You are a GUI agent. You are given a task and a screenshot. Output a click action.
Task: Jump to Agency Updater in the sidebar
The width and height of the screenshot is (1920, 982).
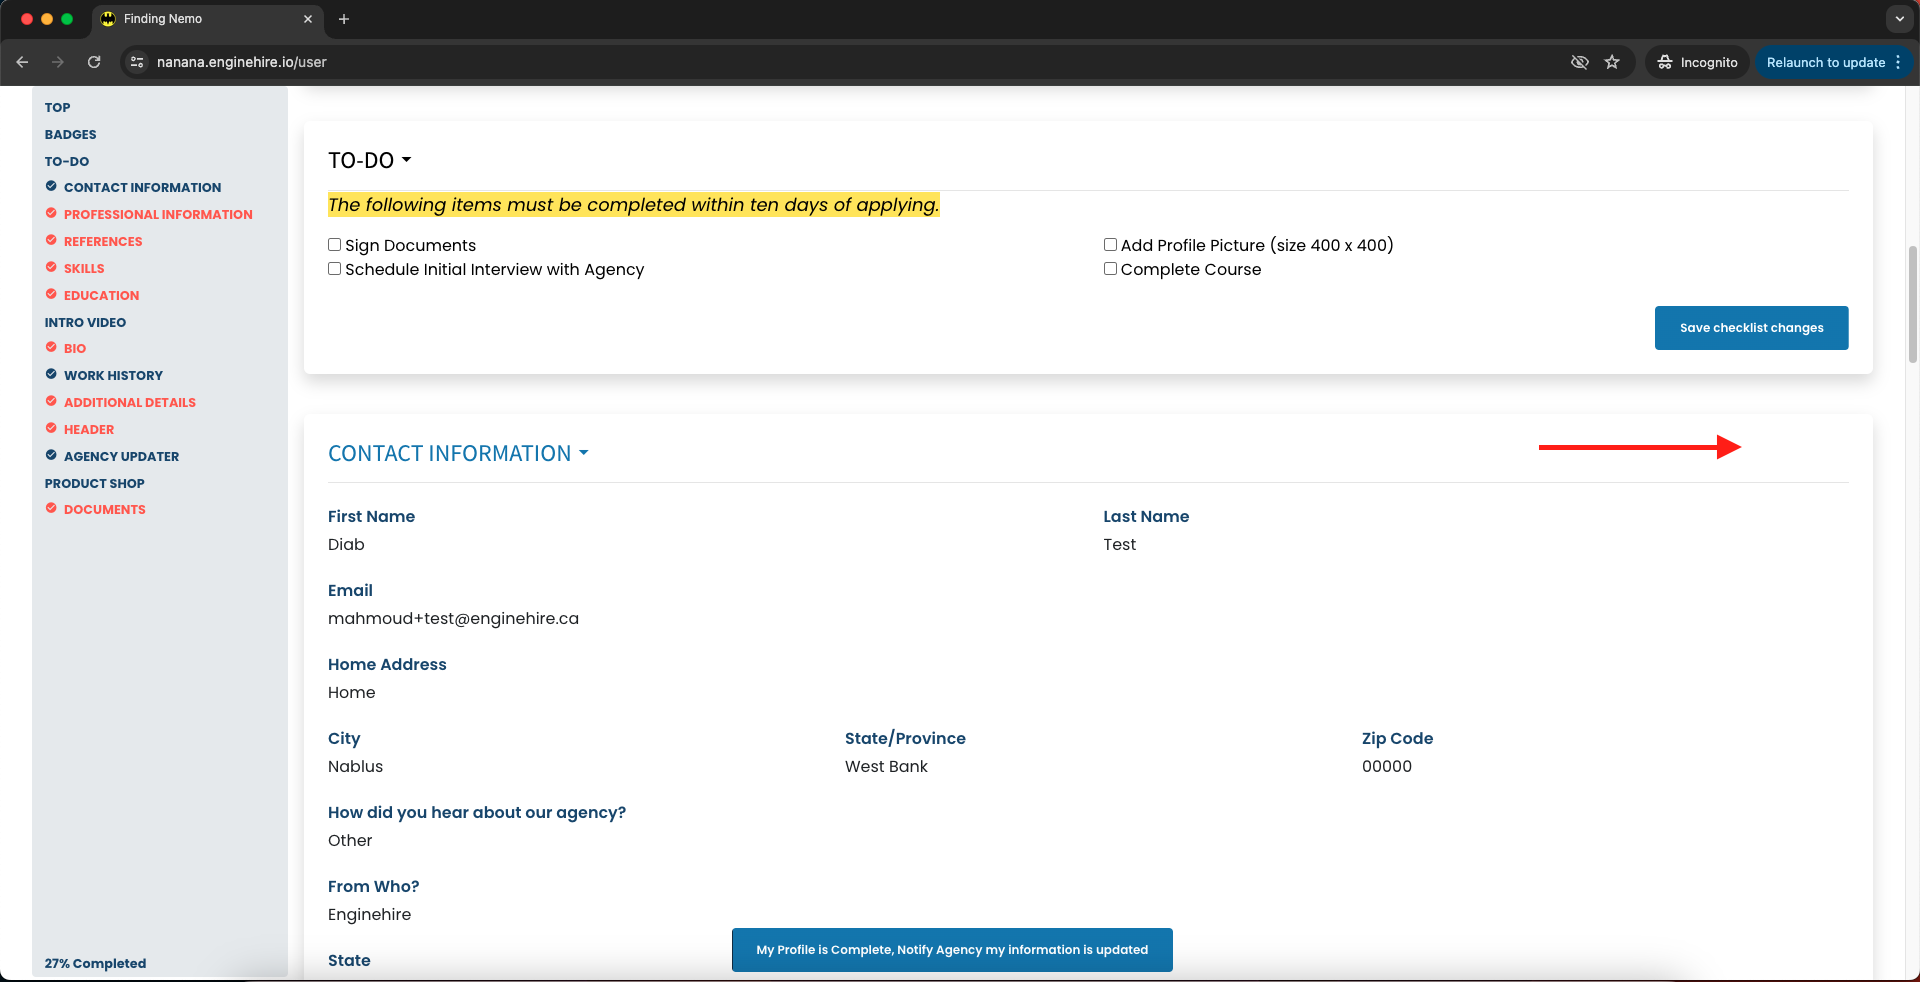point(121,456)
